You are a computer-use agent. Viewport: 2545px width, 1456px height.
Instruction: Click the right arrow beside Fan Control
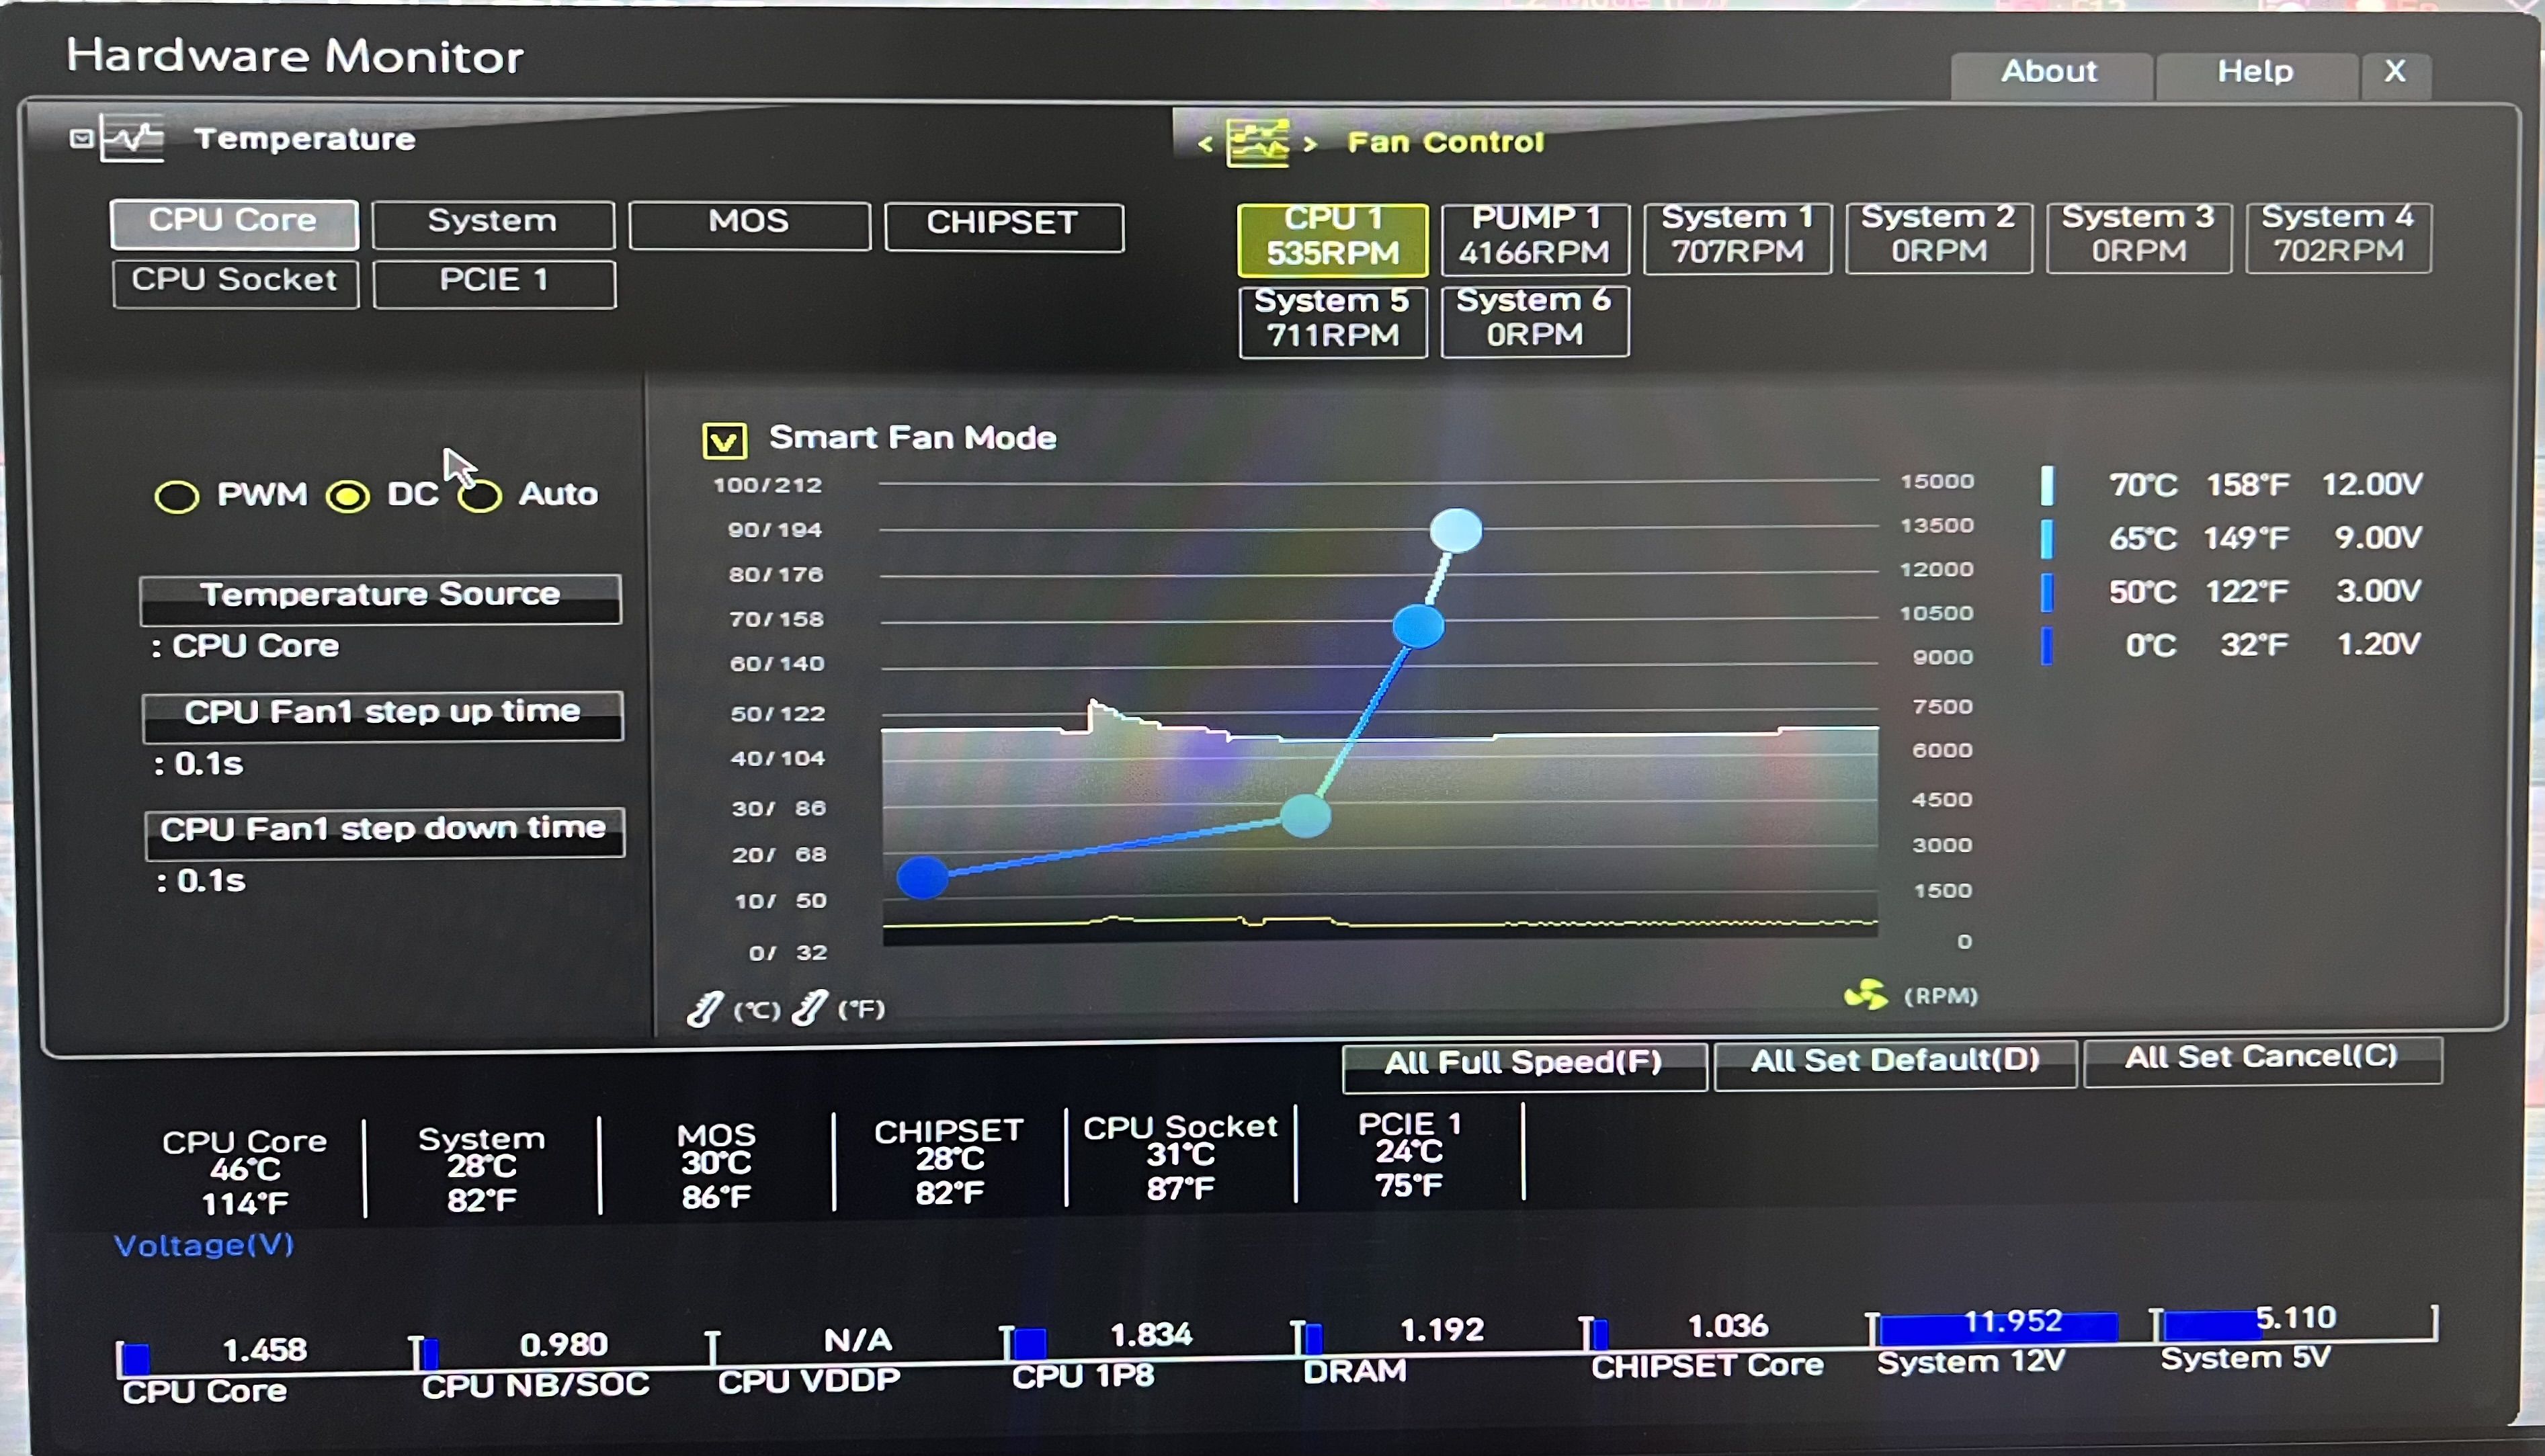tap(1311, 144)
